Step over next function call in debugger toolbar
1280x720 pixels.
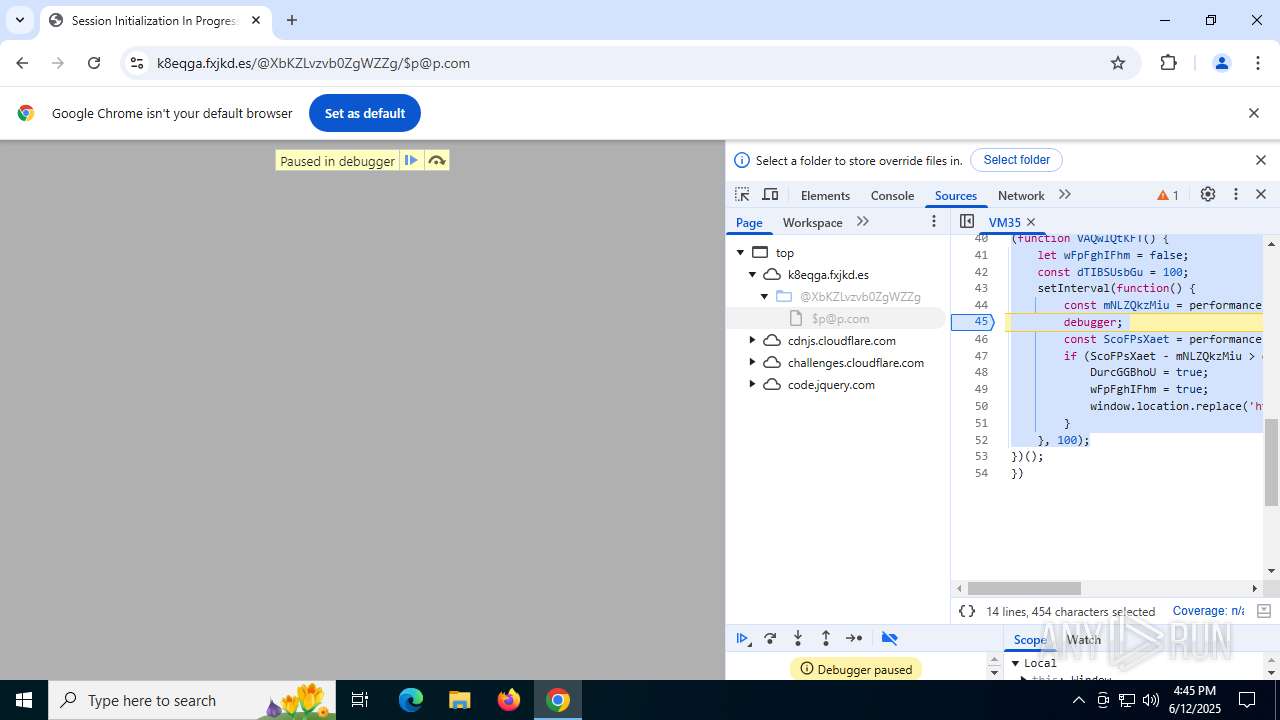(x=770, y=638)
